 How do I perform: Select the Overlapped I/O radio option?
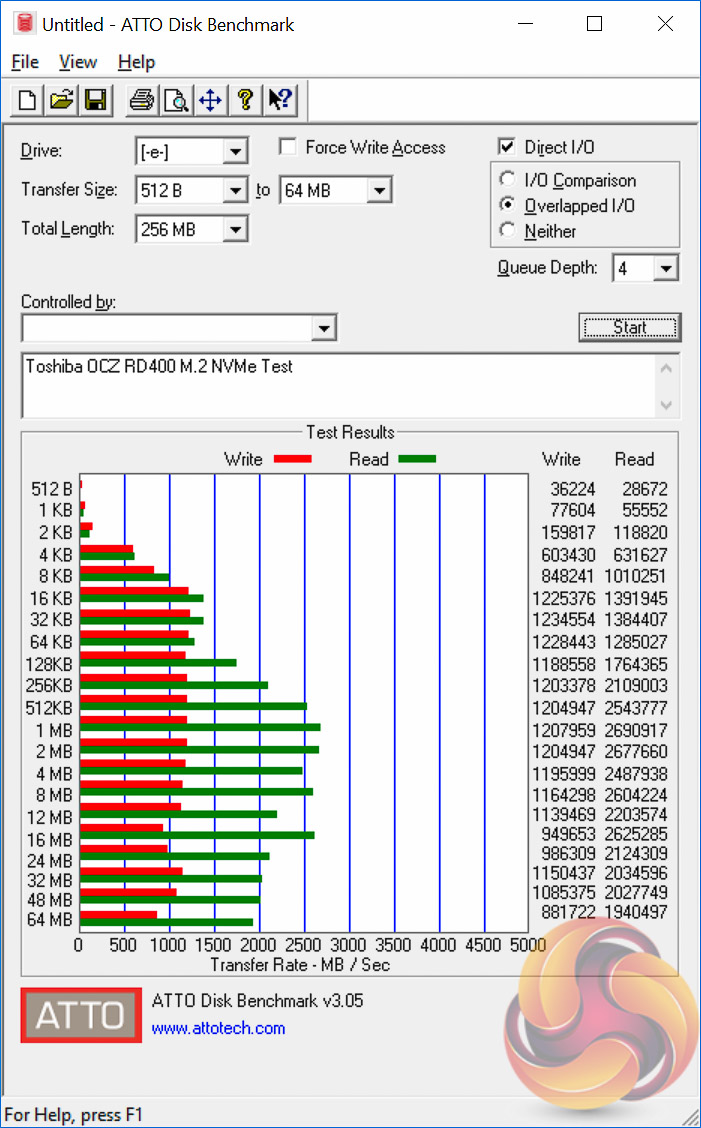507,205
